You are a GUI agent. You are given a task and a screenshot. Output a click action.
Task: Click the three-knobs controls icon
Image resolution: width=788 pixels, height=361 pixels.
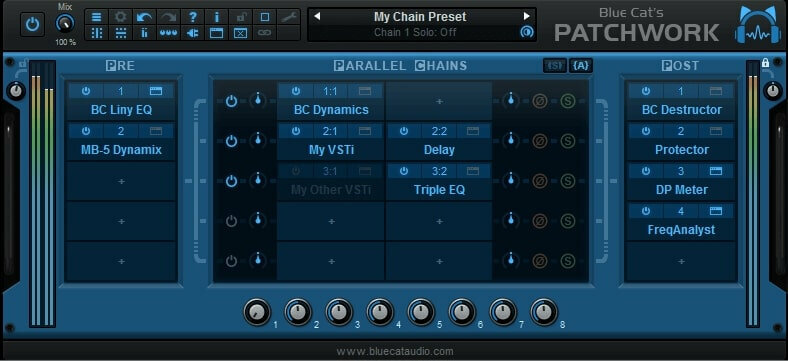168,33
